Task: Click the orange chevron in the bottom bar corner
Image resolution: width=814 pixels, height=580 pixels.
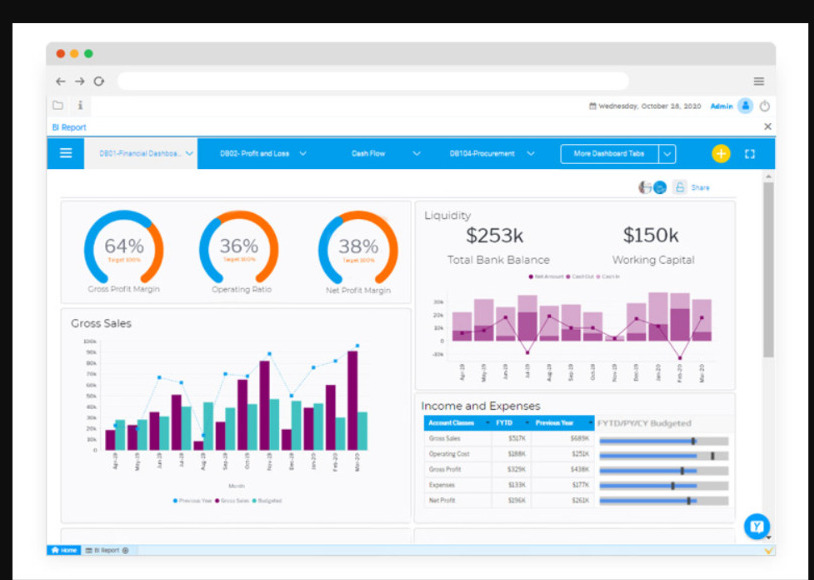Action: (x=768, y=550)
